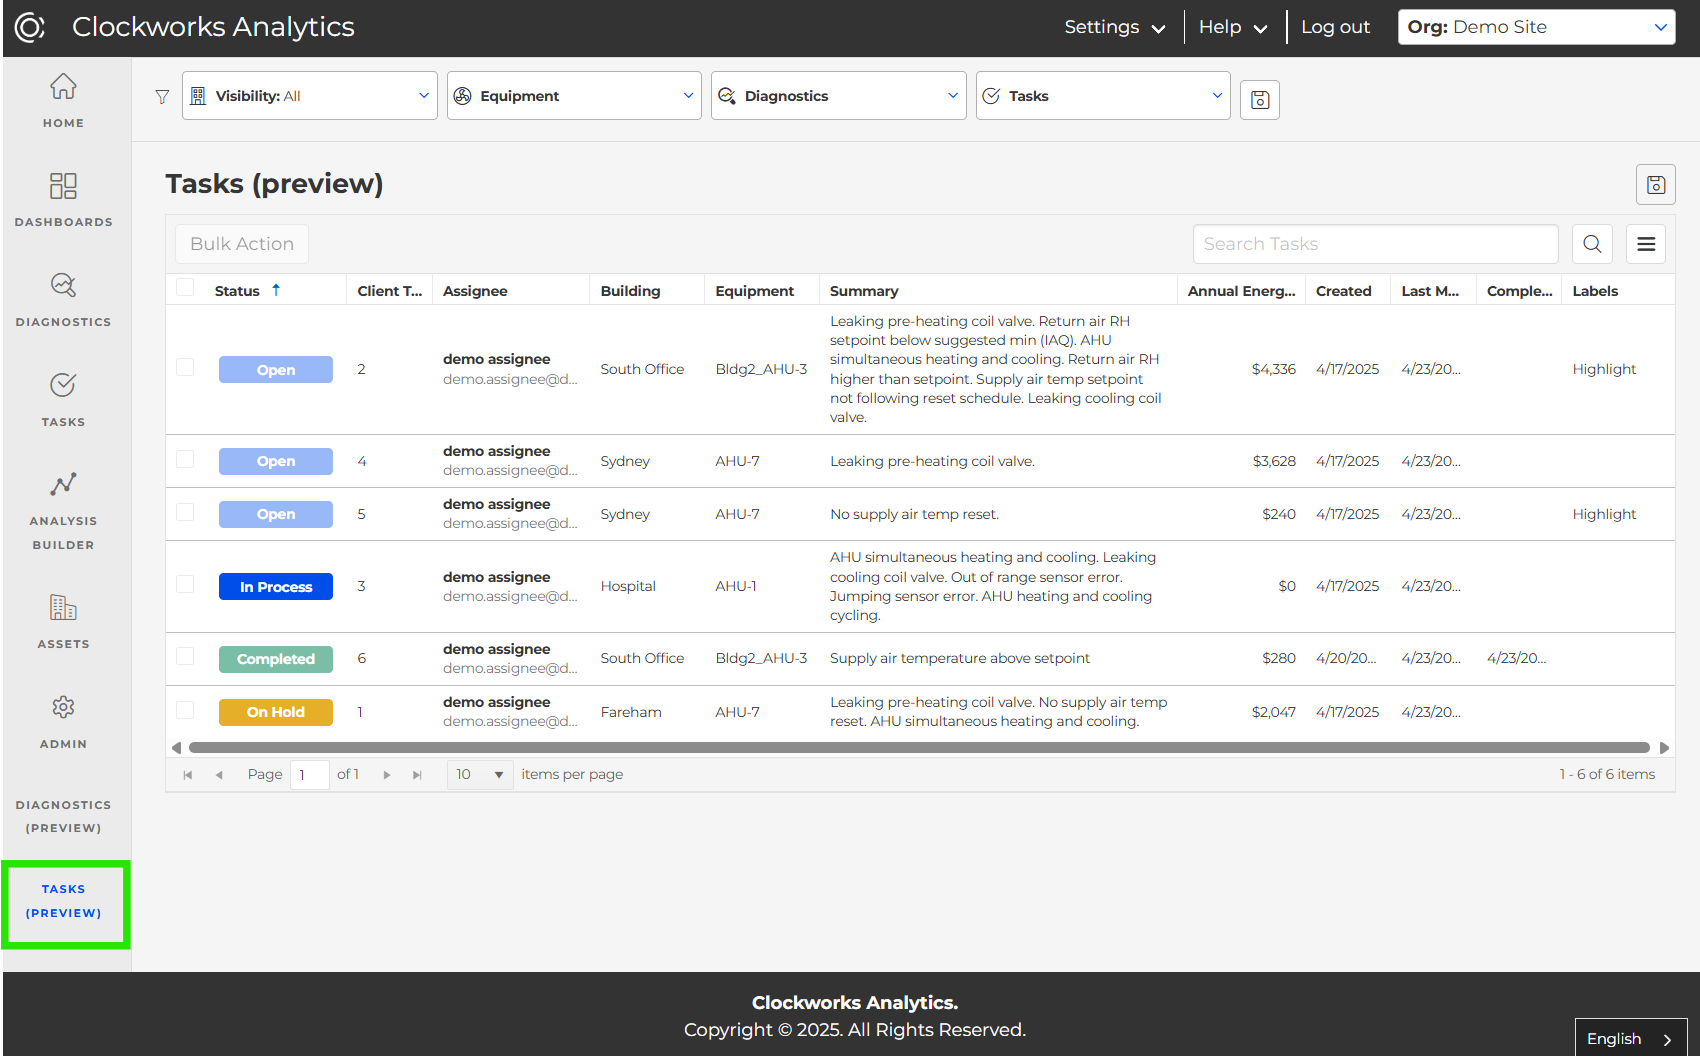Click the page number input box
This screenshot has height=1056, width=1700.
[x=309, y=775]
